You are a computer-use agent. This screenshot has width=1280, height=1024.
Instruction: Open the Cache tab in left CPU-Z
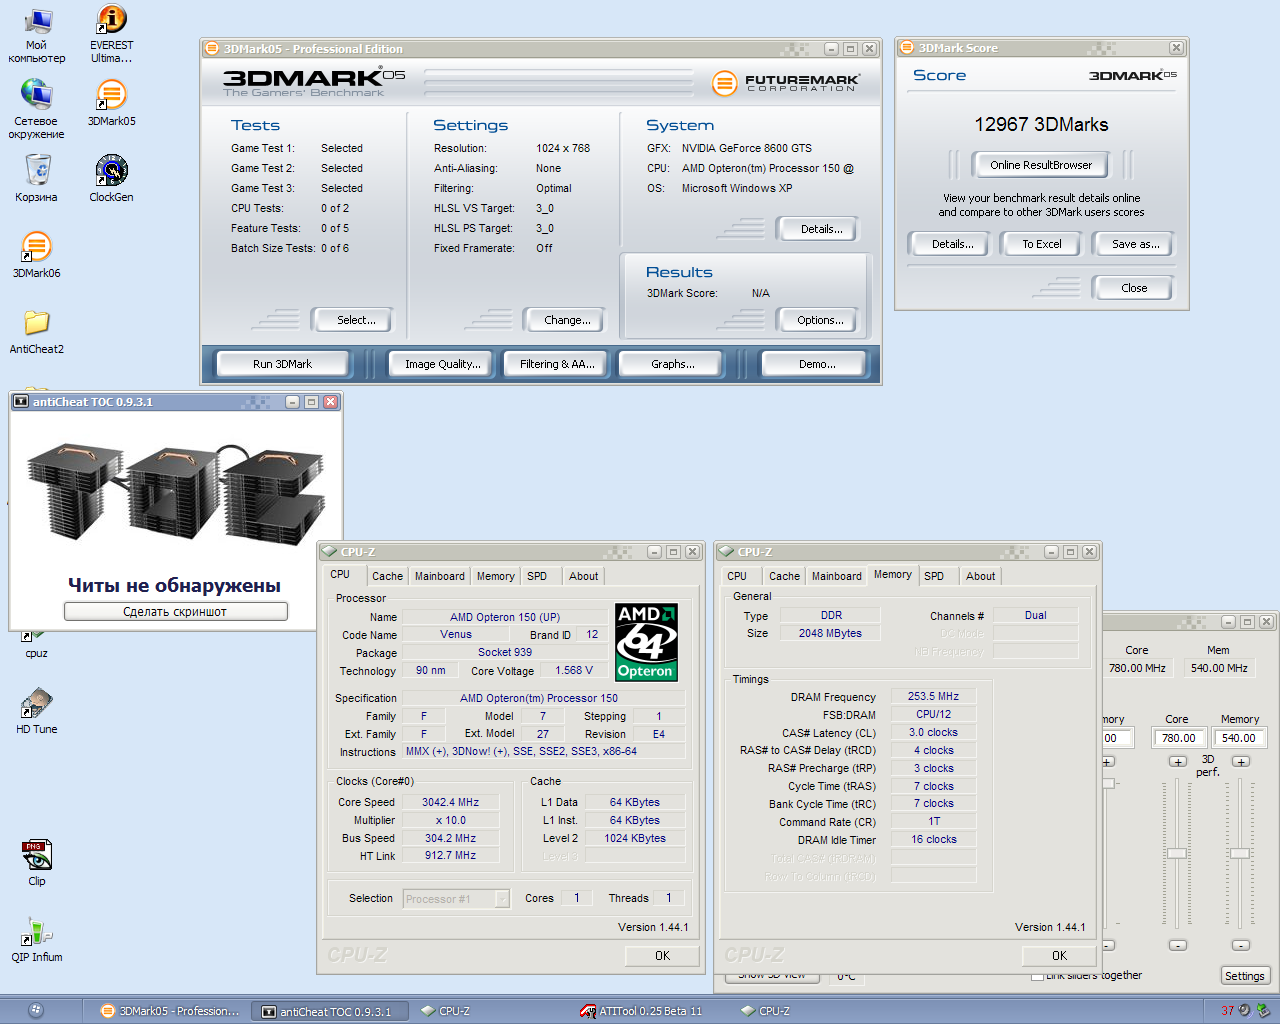(387, 576)
